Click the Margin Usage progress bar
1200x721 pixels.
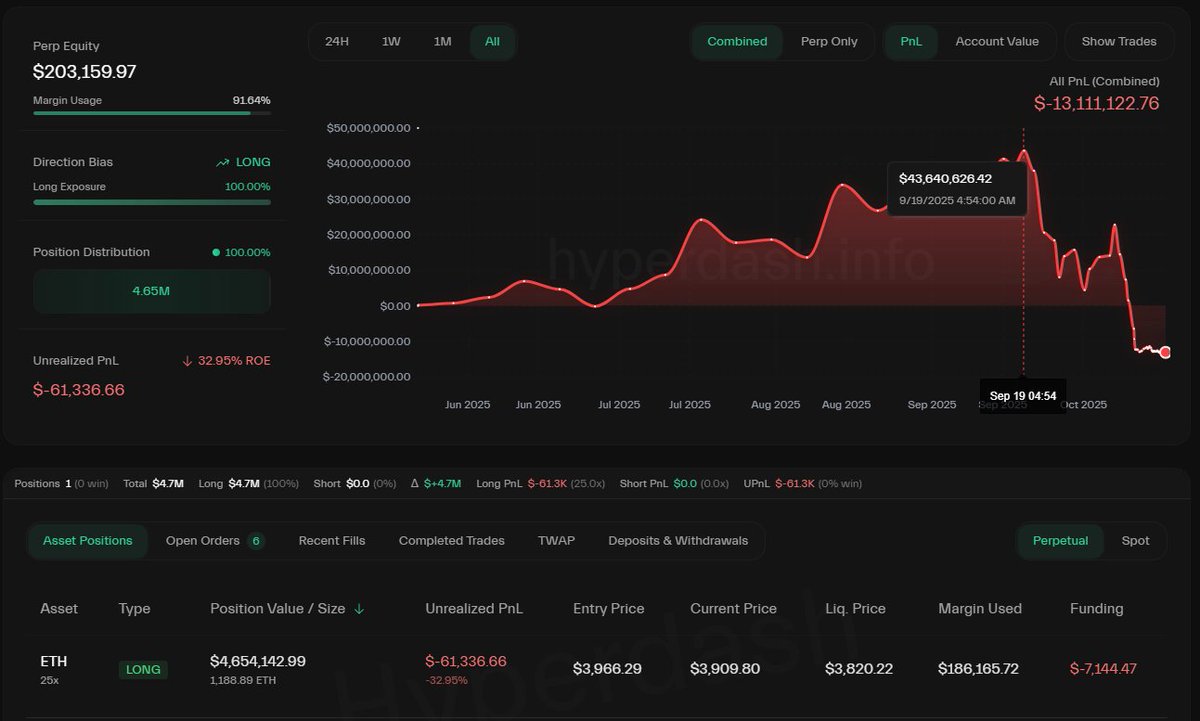coord(152,113)
